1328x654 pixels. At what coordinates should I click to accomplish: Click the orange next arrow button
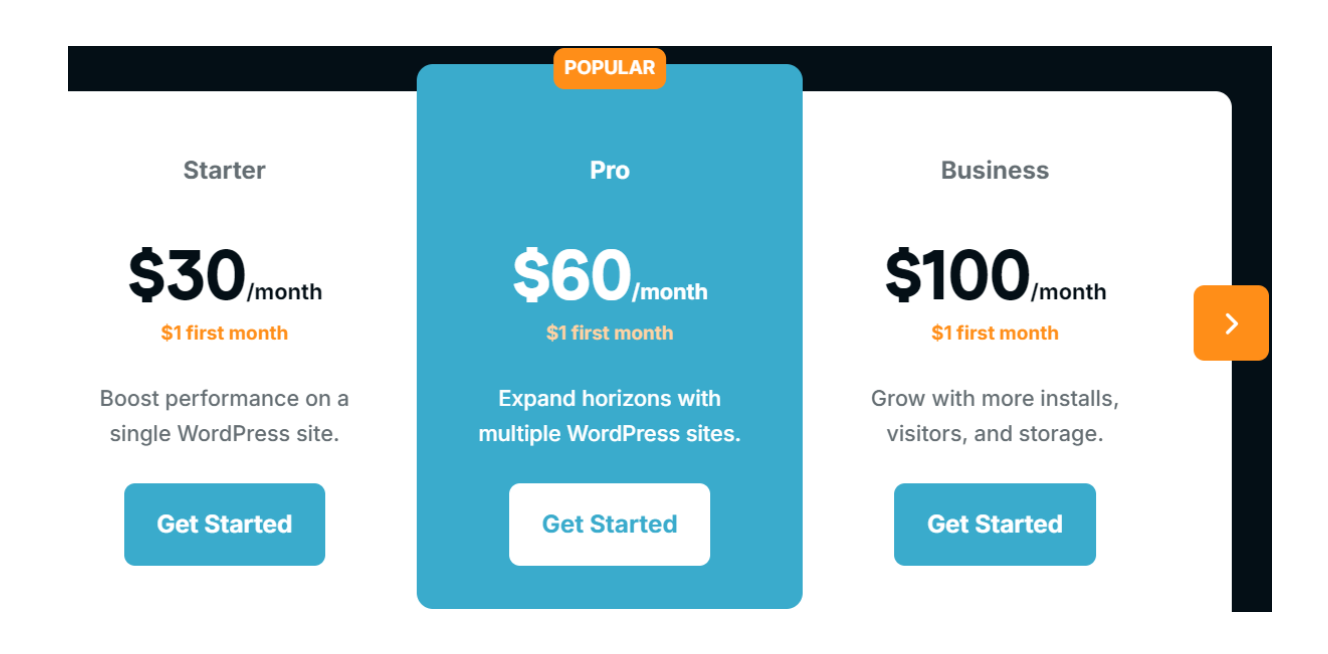click(1231, 323)
